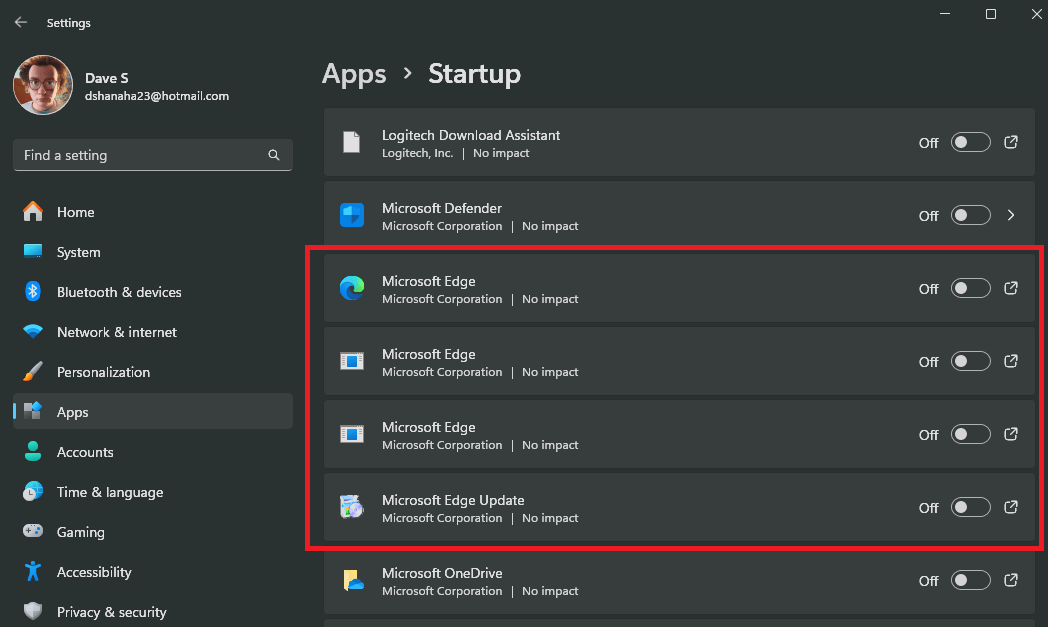
Task: Click the Microsoft Edge browser icon
Action: [352, 288]
